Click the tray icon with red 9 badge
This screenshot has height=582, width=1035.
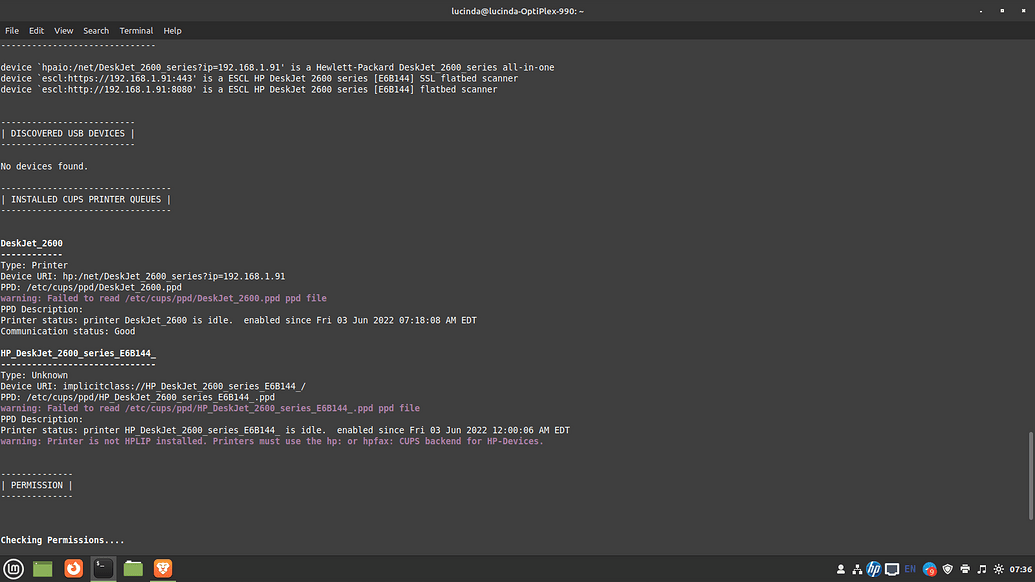930,569
